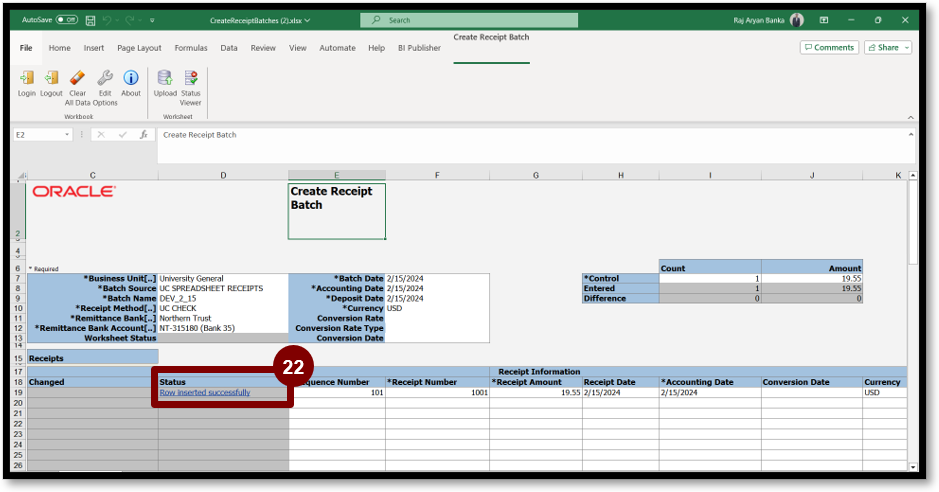The image size is (939, 492).
Task: Switch to the View tab
Action: pyautogui.click(x=298, y=48)
